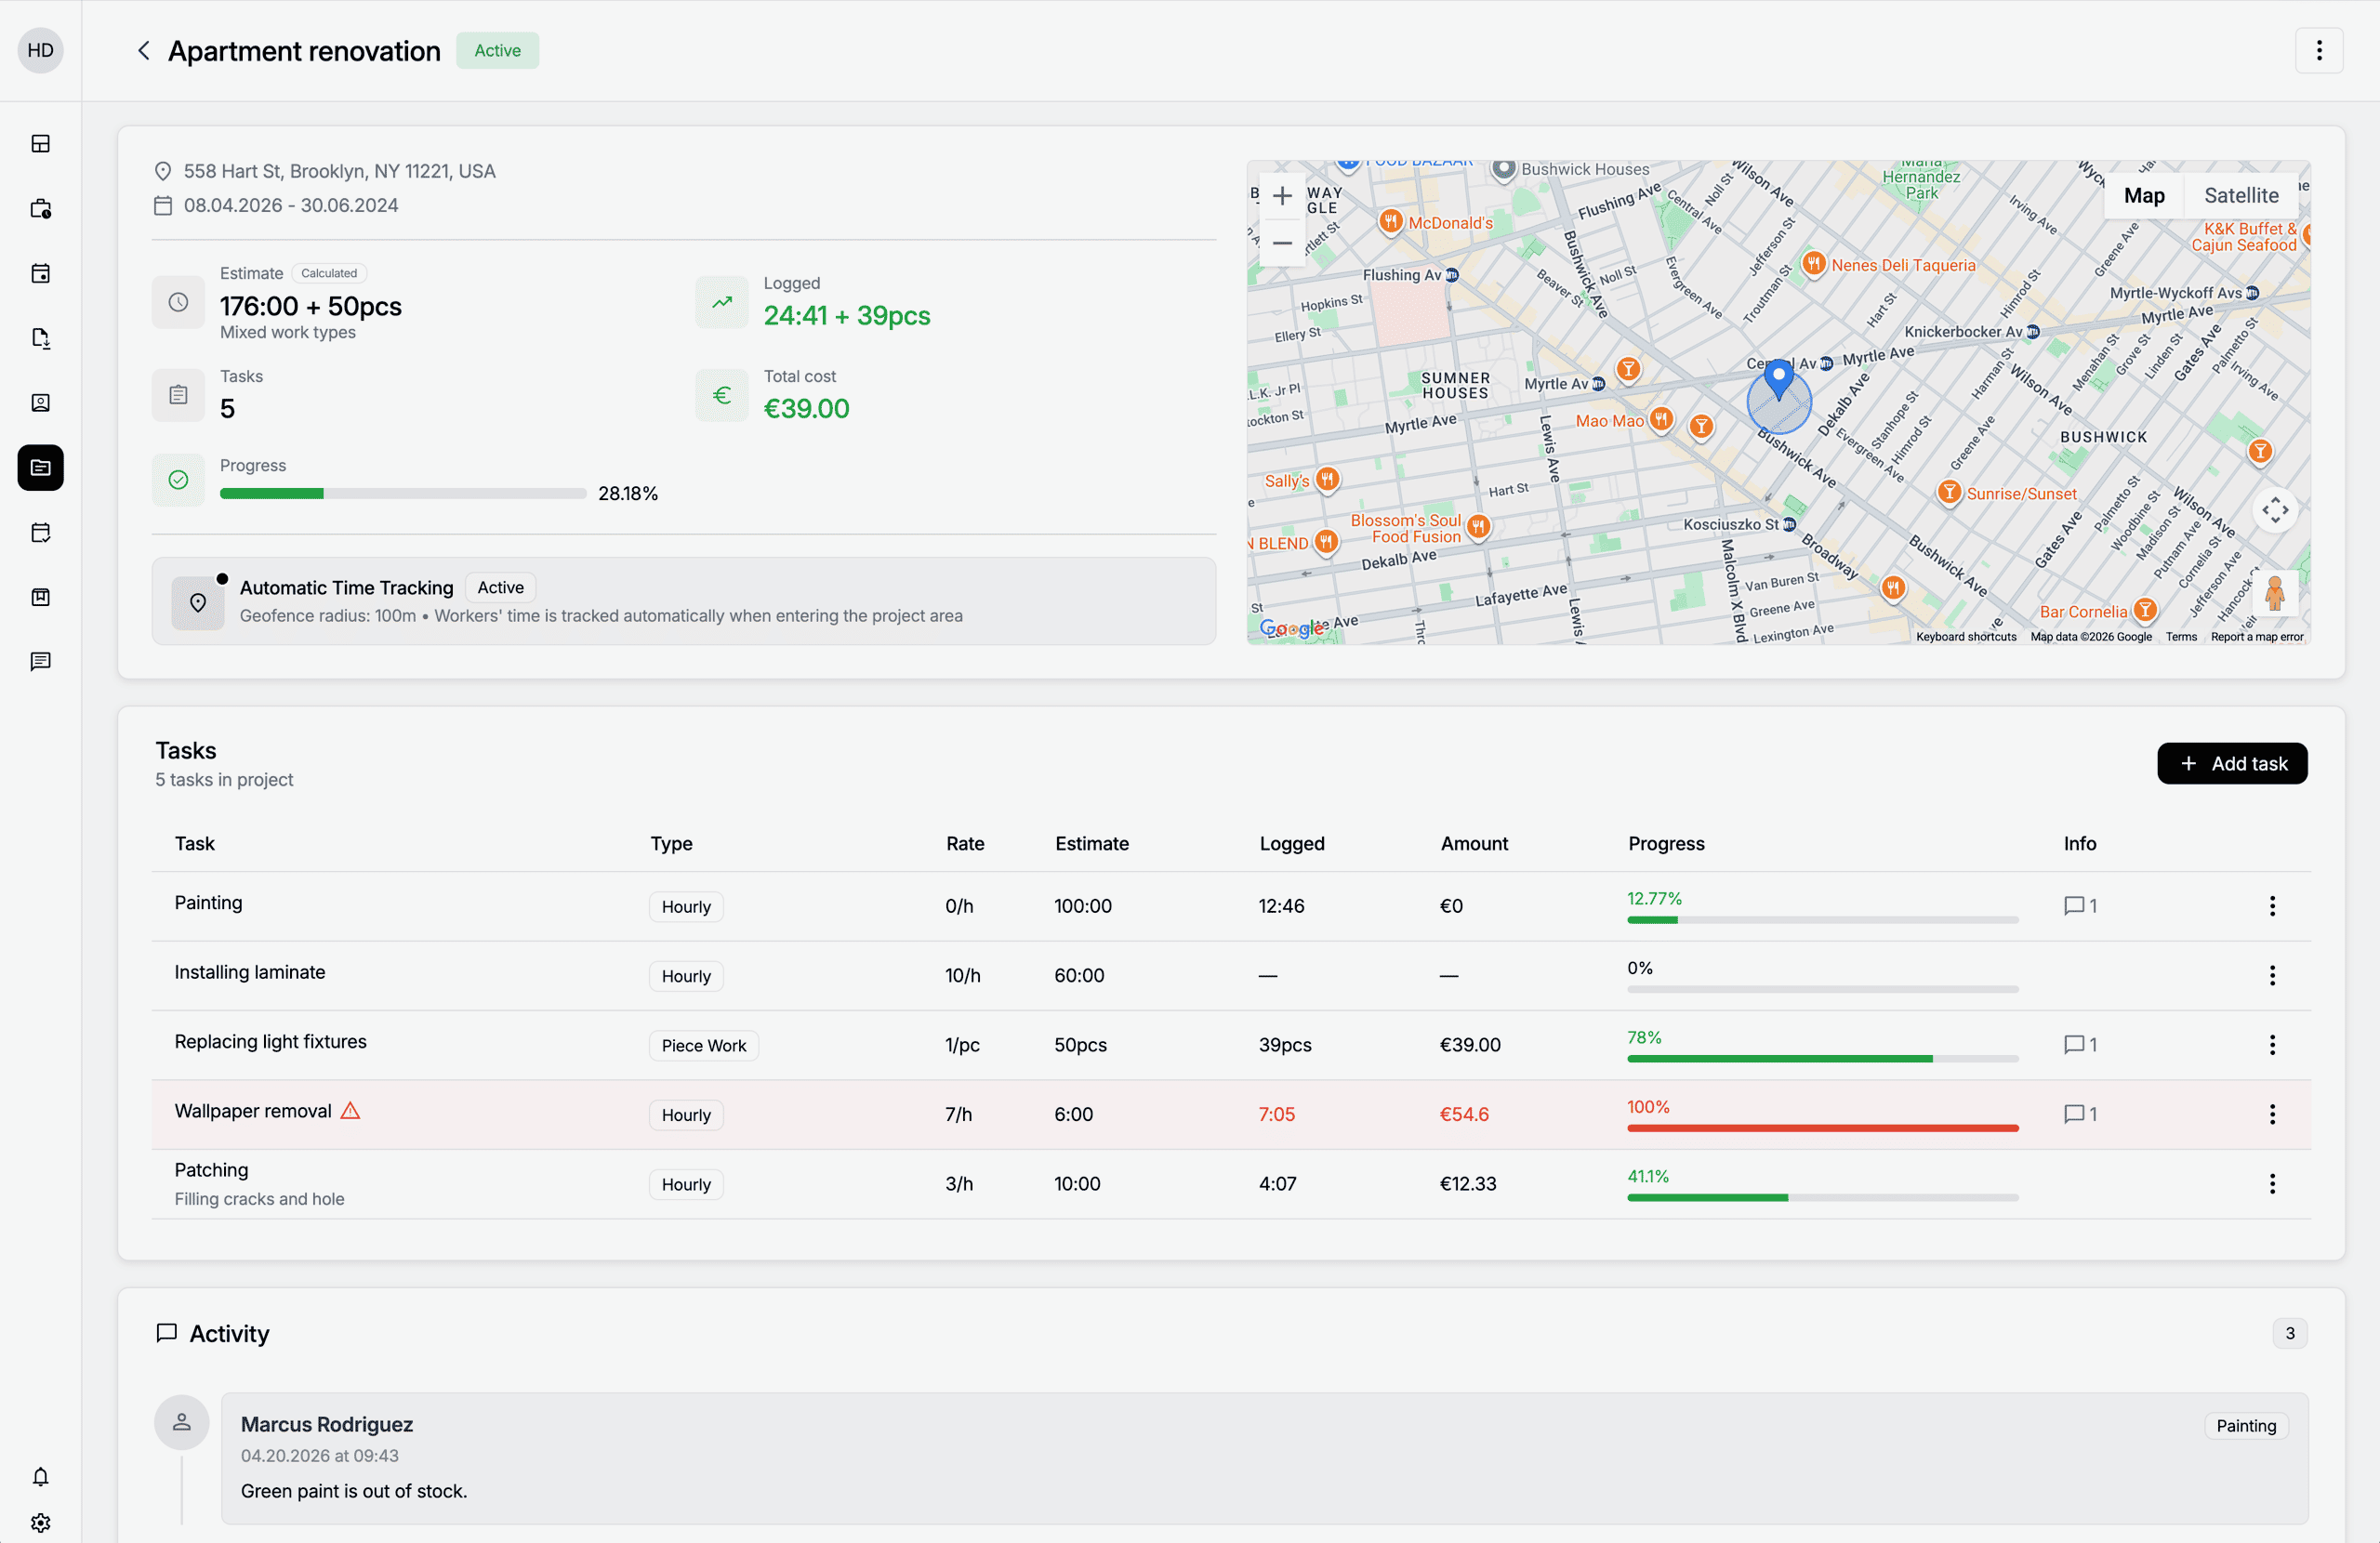Open notifications bell icon

click(x=41, y=1477)
